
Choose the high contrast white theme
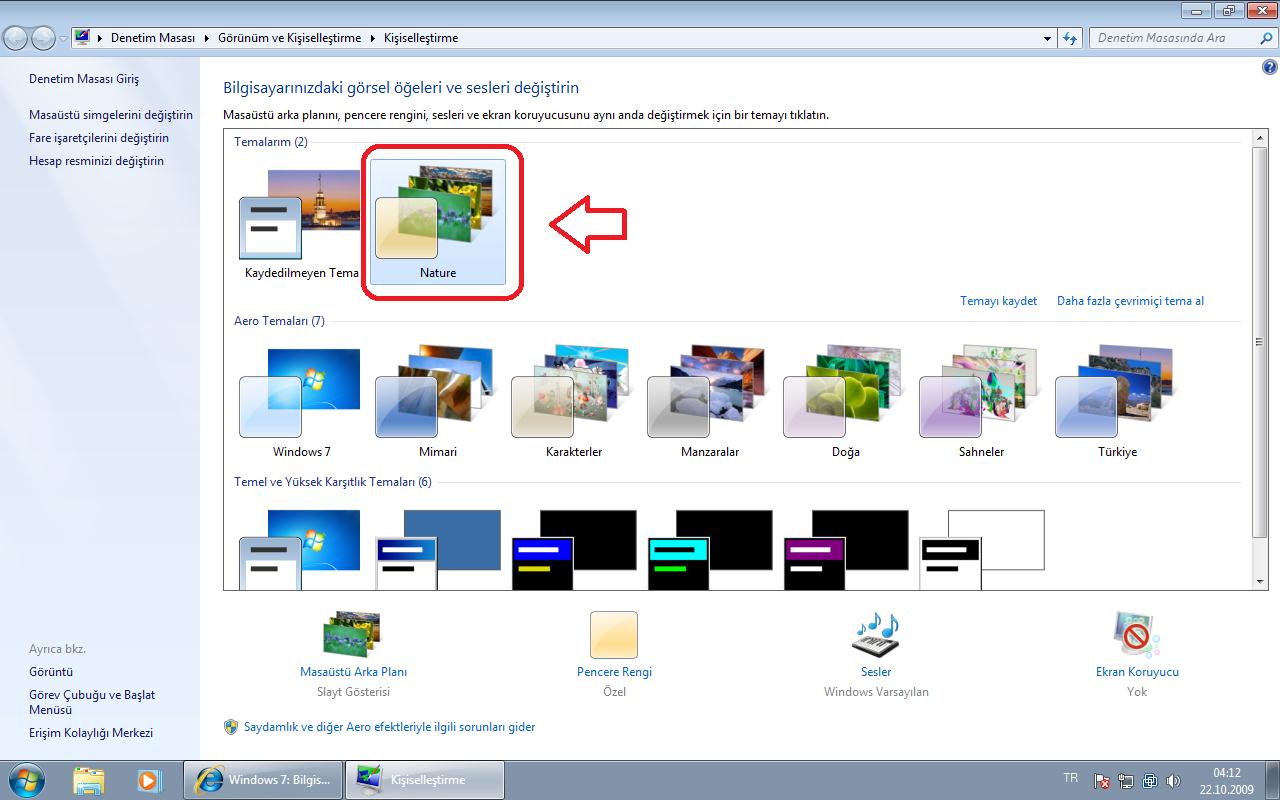(x=982, y=549)
